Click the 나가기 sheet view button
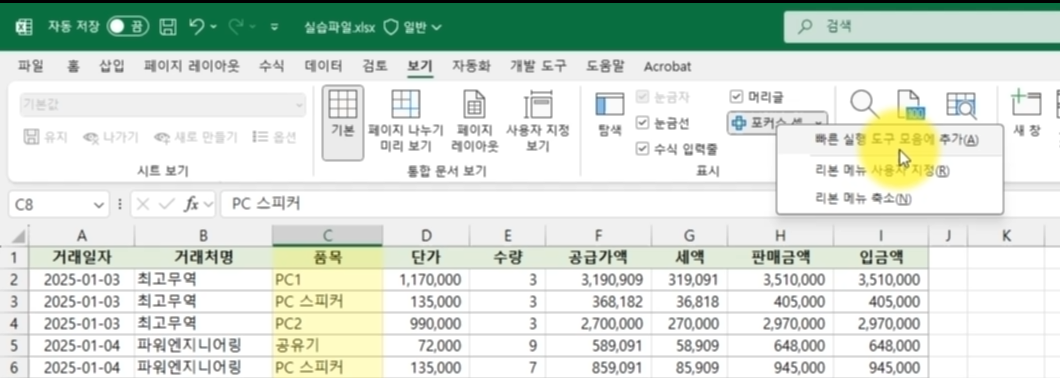This screenshot has width=1060, height=378. (110, 137)
